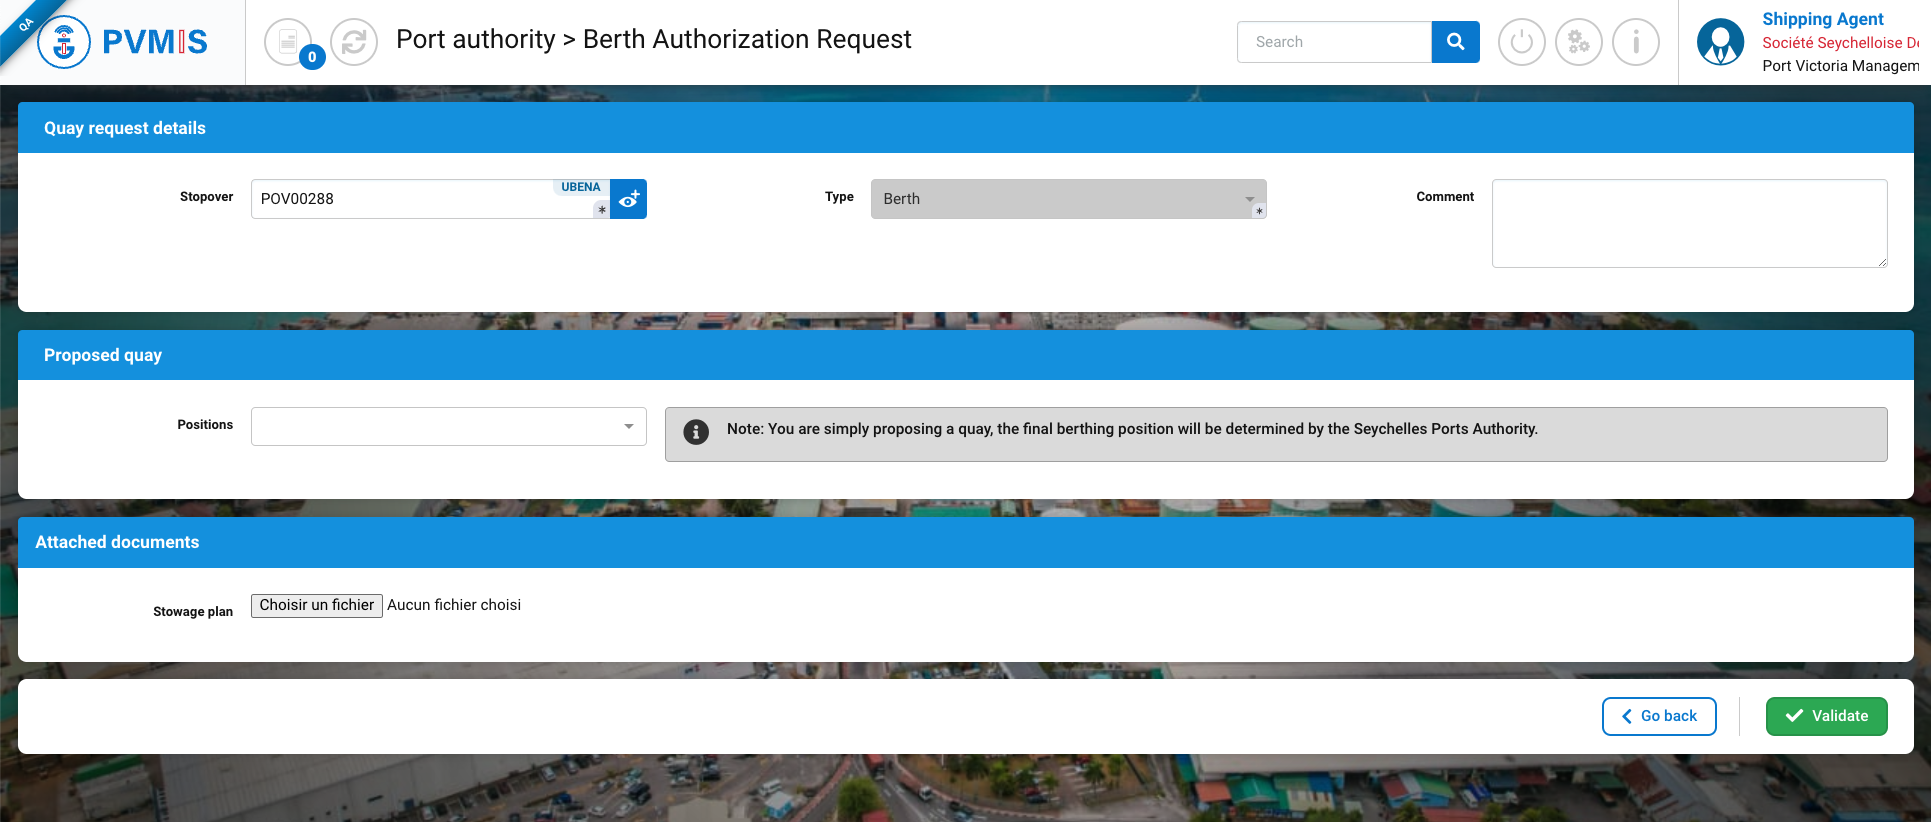Open the Type dropdown showing Berth
Screen dimensions: 1931x822
(1067, 199)
